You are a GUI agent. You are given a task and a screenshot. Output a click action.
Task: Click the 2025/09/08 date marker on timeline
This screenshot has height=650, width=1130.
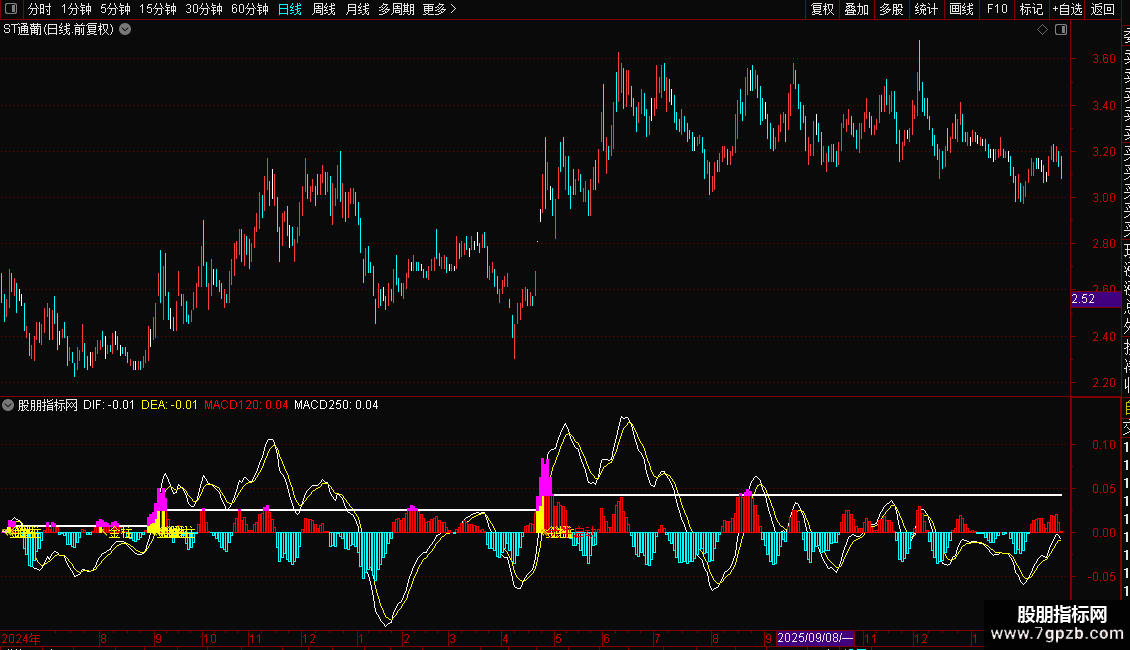coord(815,638)
